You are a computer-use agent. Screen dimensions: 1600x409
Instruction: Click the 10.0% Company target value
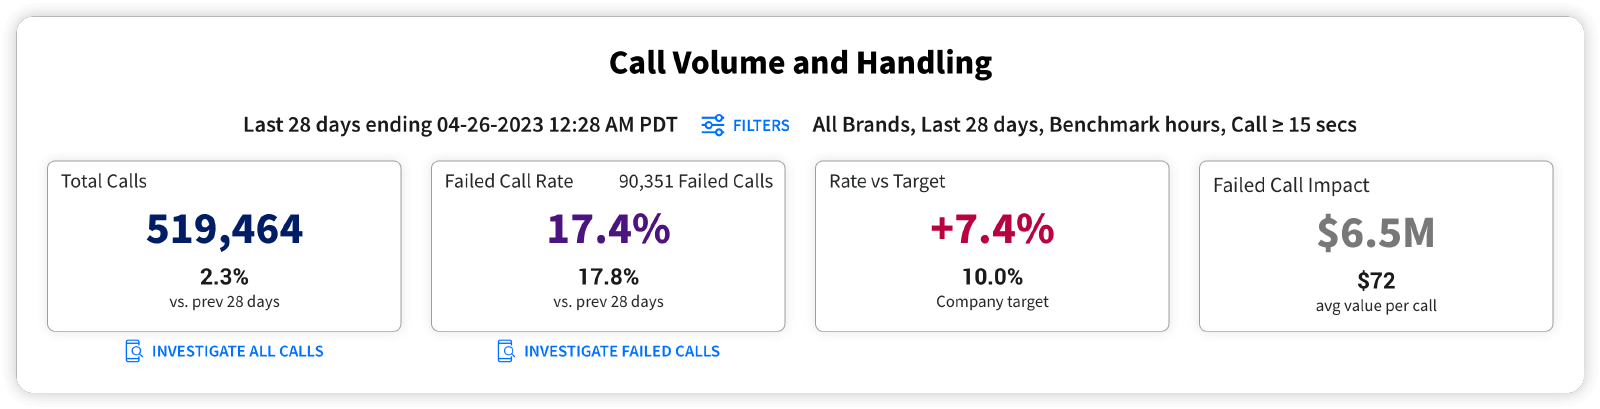(992, 277)
